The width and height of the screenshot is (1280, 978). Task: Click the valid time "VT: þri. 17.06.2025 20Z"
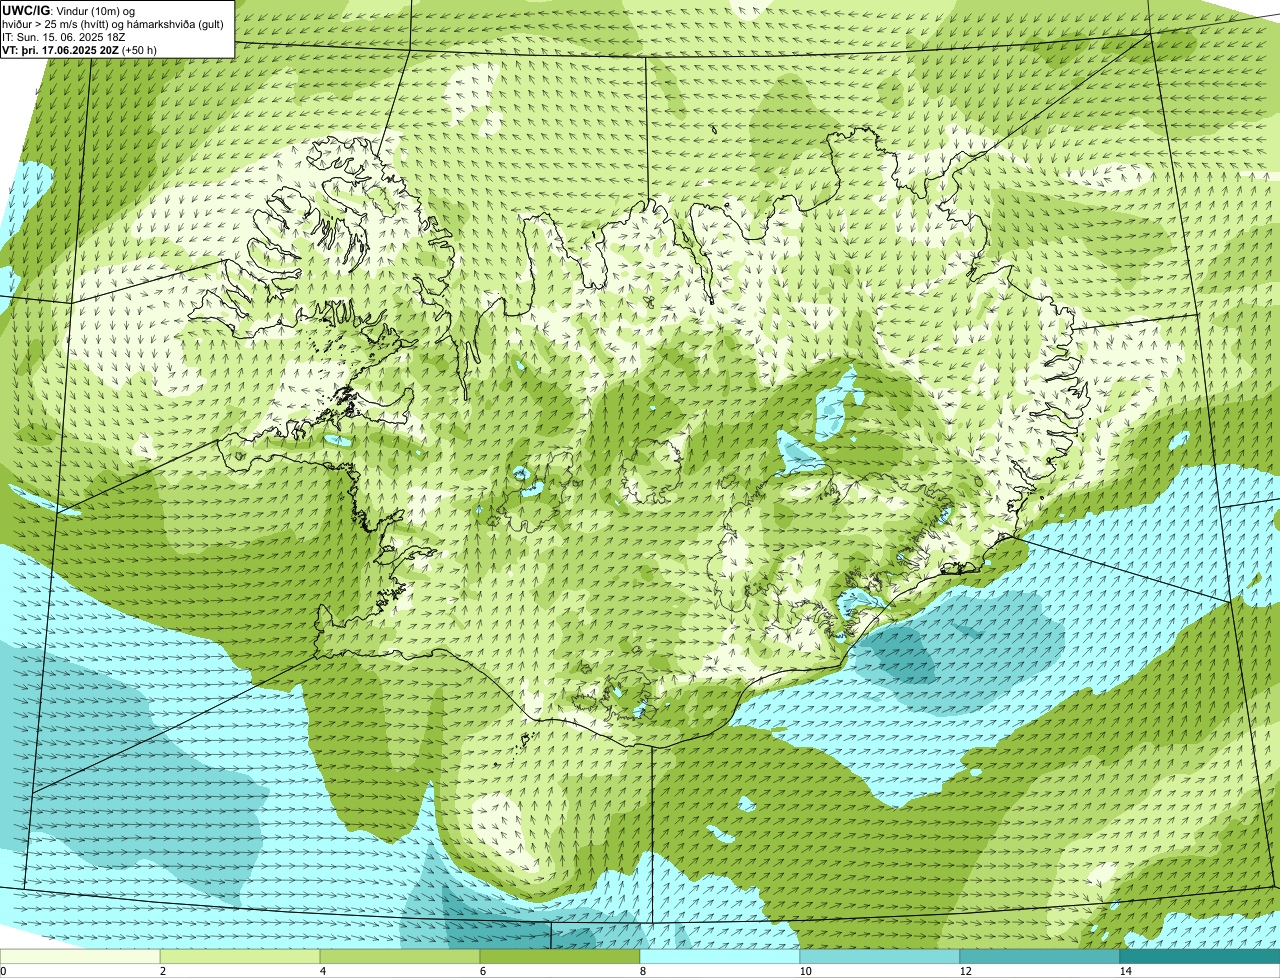60,49
